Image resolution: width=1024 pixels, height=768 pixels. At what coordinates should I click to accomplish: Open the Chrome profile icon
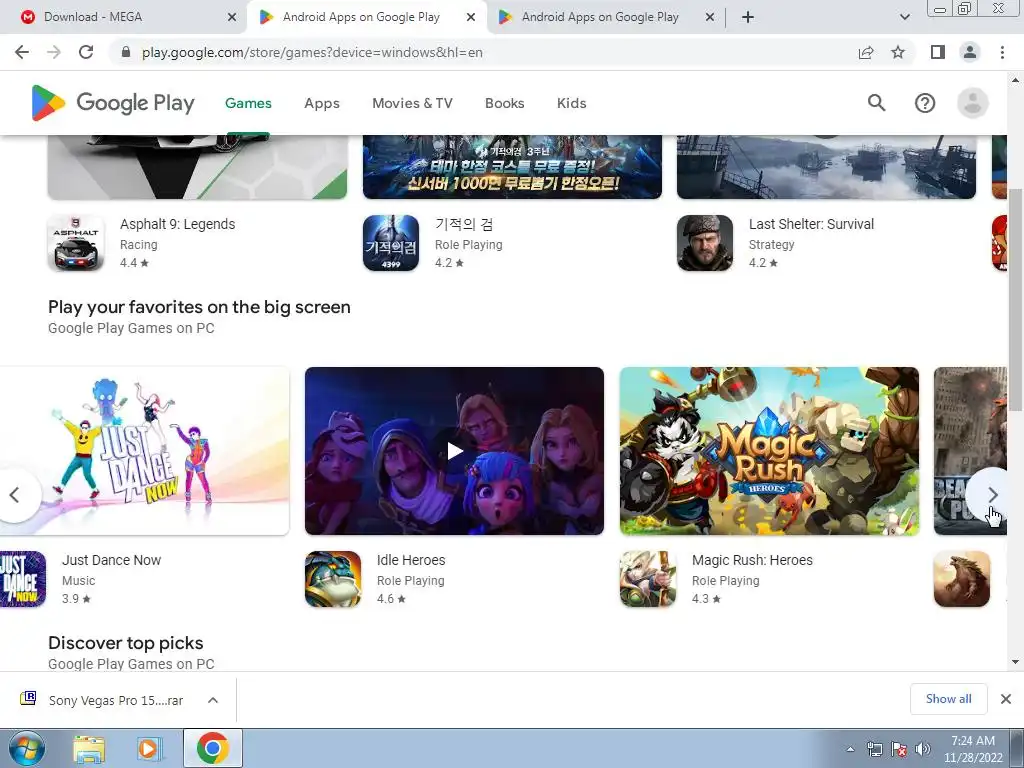pyautogui.click(x=970, y=52)
